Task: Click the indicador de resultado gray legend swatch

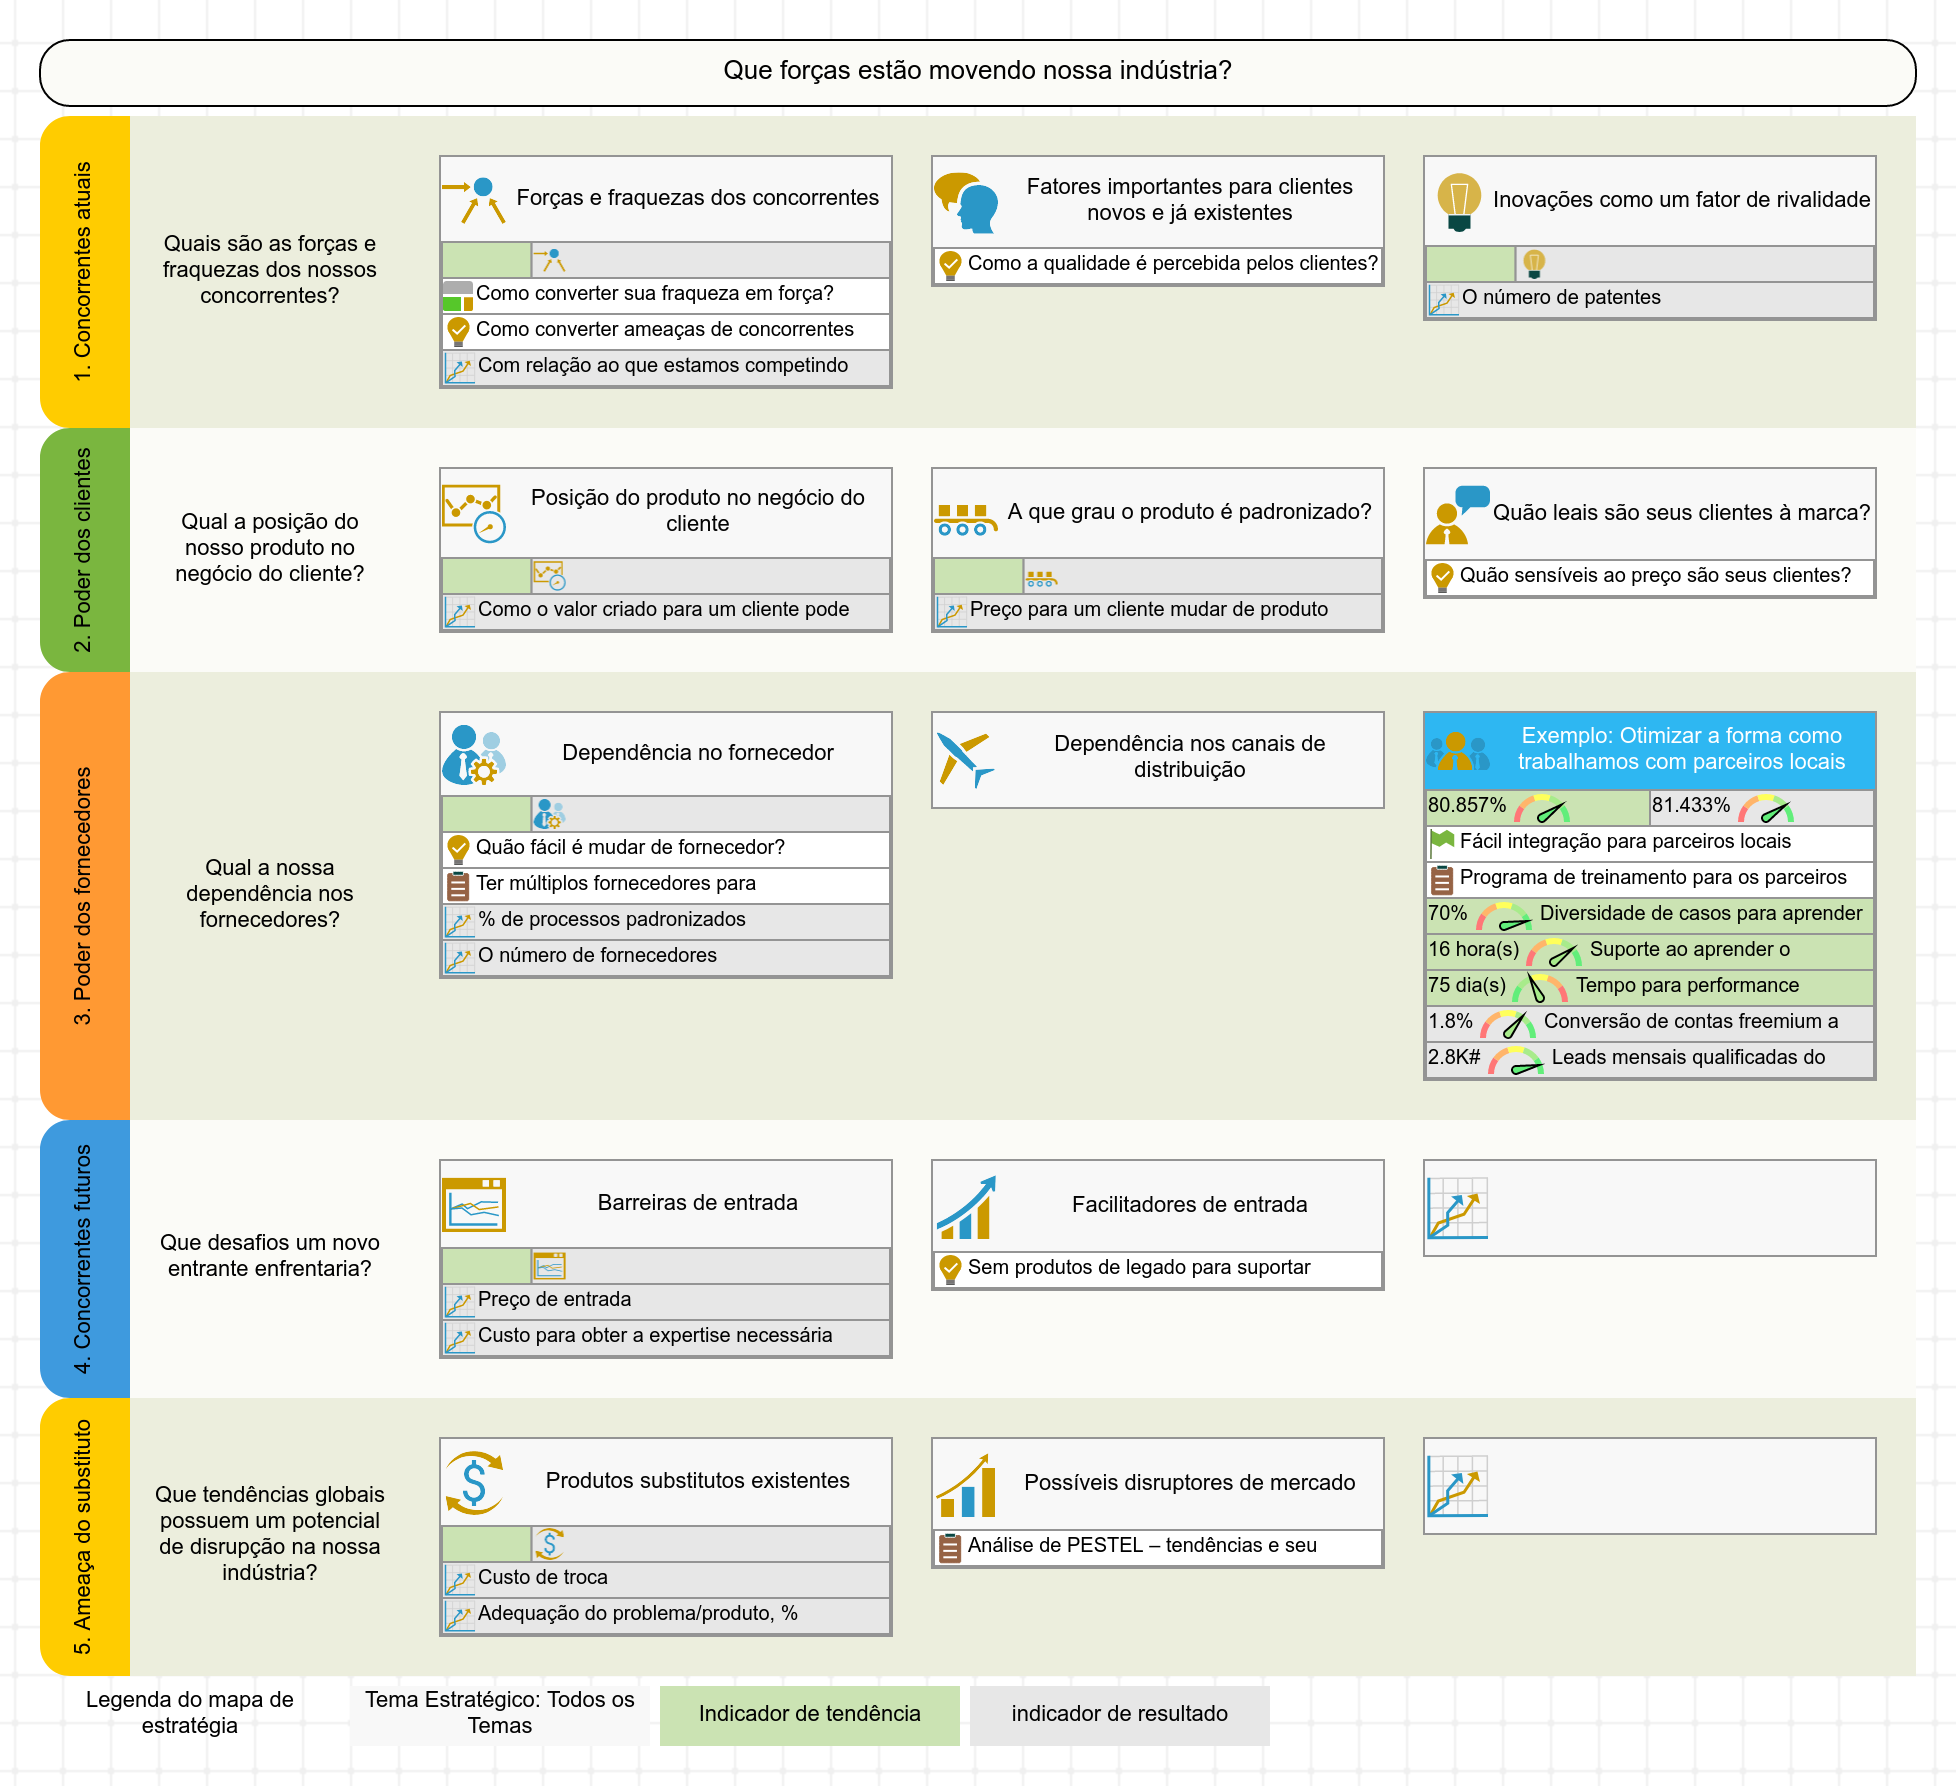Action: 1120,1715
